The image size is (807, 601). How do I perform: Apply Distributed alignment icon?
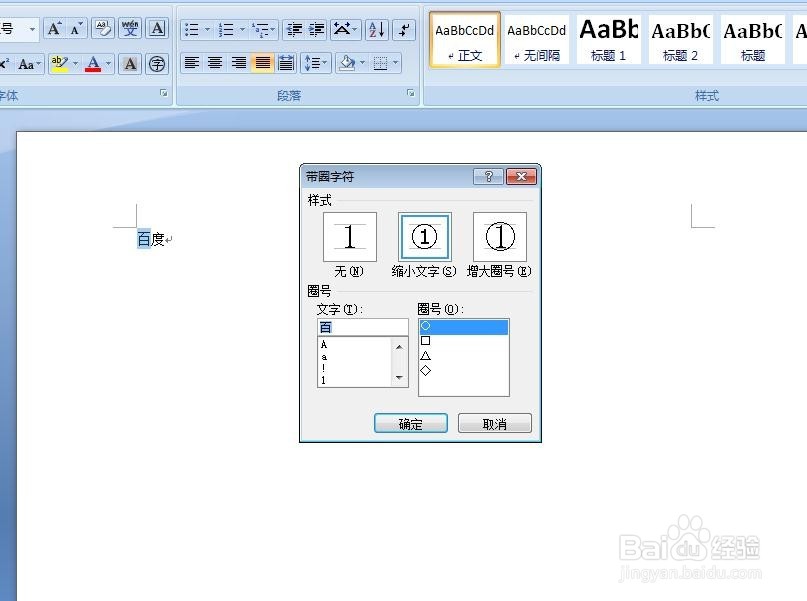pyautogui.click(x=286, y=63)
